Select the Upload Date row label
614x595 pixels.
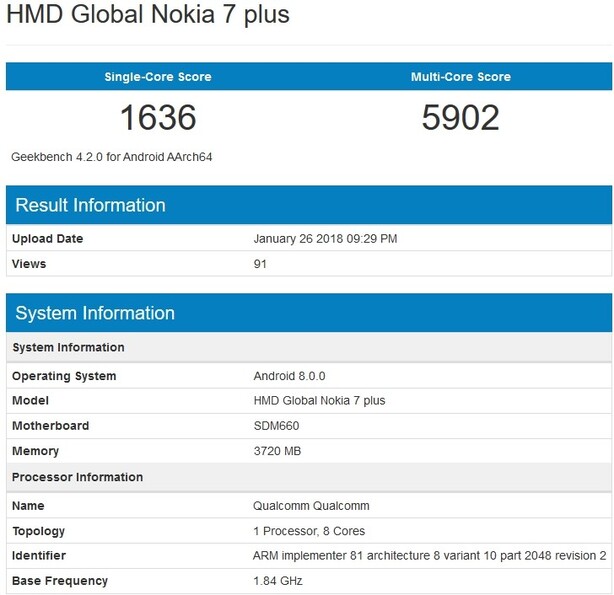pos(47,239)
